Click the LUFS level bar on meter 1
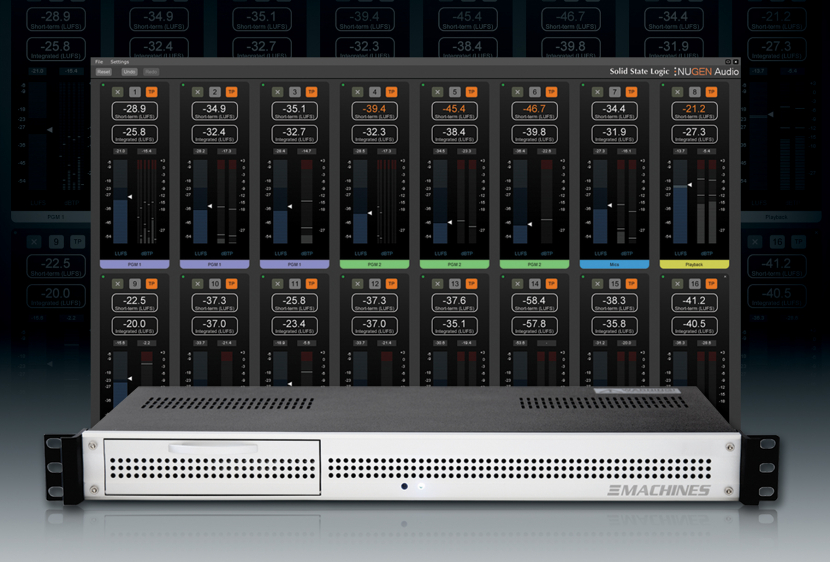This screenshot has width=830, height=562. [x=120, y=202]
